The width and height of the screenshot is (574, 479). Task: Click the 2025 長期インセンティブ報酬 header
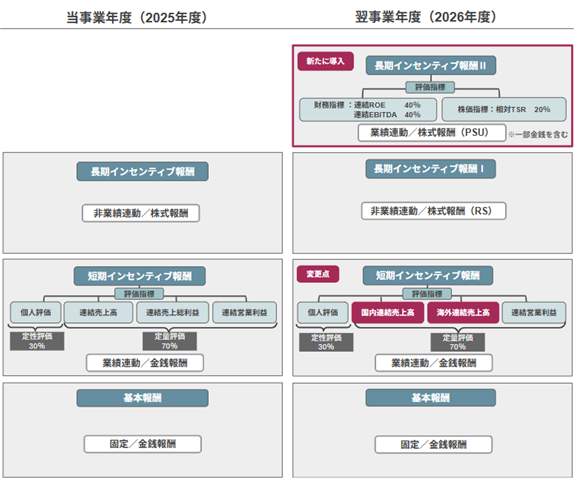[x=142, y=171]
